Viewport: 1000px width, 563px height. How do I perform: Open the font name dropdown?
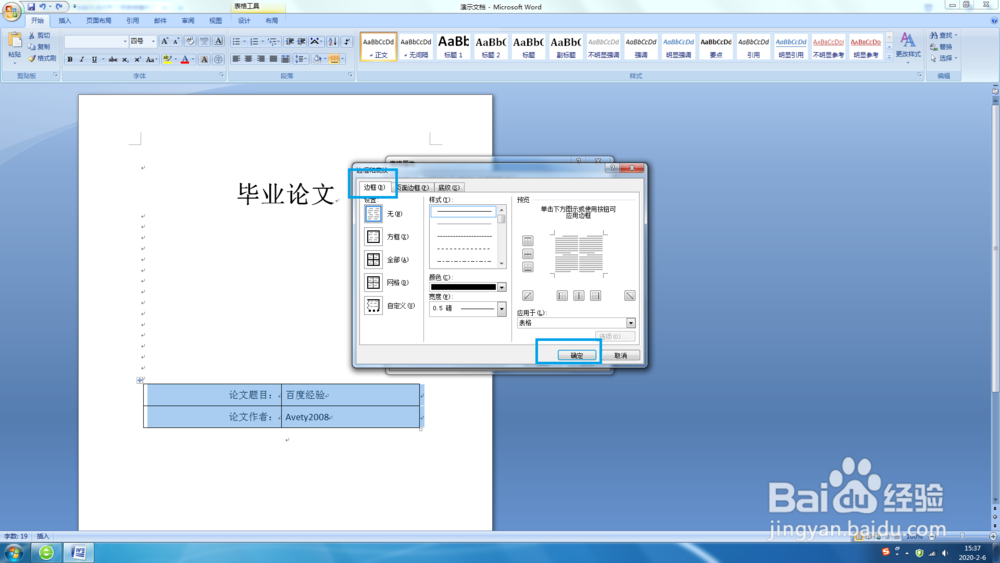124,41
